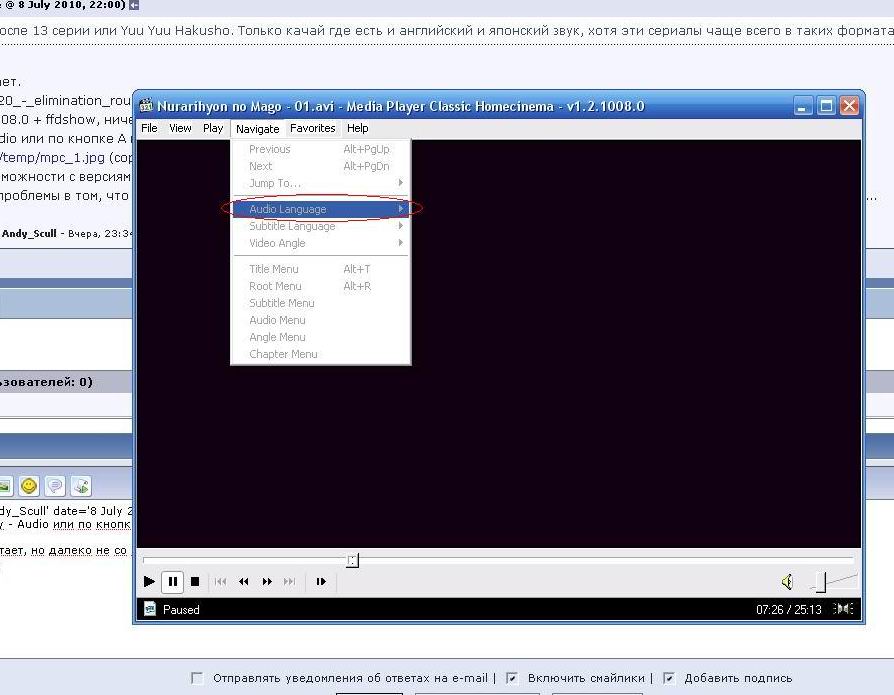
Task: Click the snapback icon after quote date
Action: pos(134,5)
